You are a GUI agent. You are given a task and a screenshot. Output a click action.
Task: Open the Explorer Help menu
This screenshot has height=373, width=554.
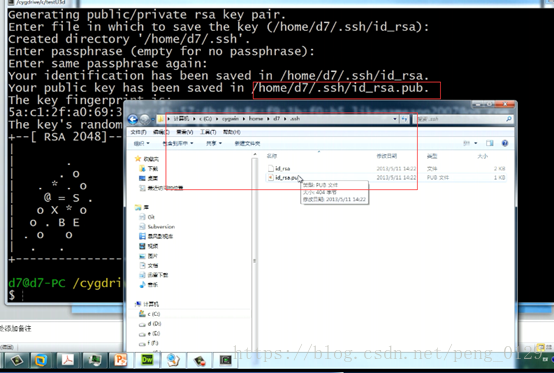pyautogui.click(x=232, y=132)
